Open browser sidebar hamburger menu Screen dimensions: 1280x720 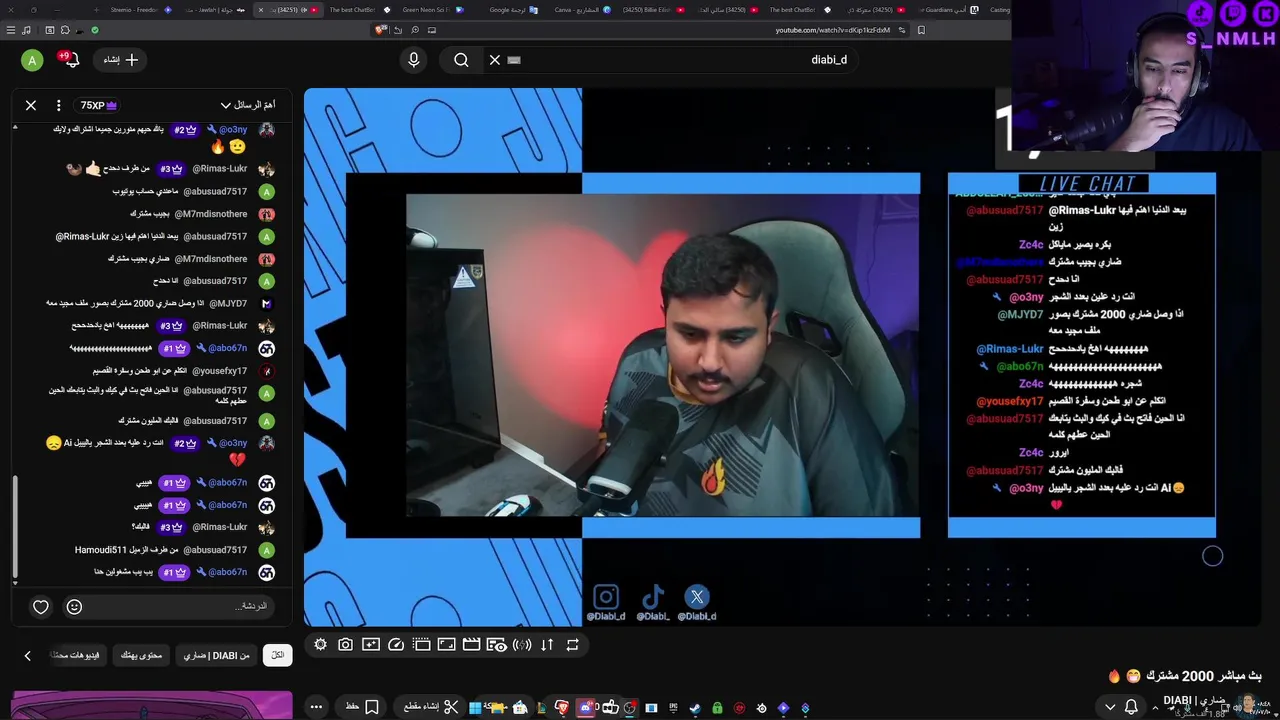[11, 30]
